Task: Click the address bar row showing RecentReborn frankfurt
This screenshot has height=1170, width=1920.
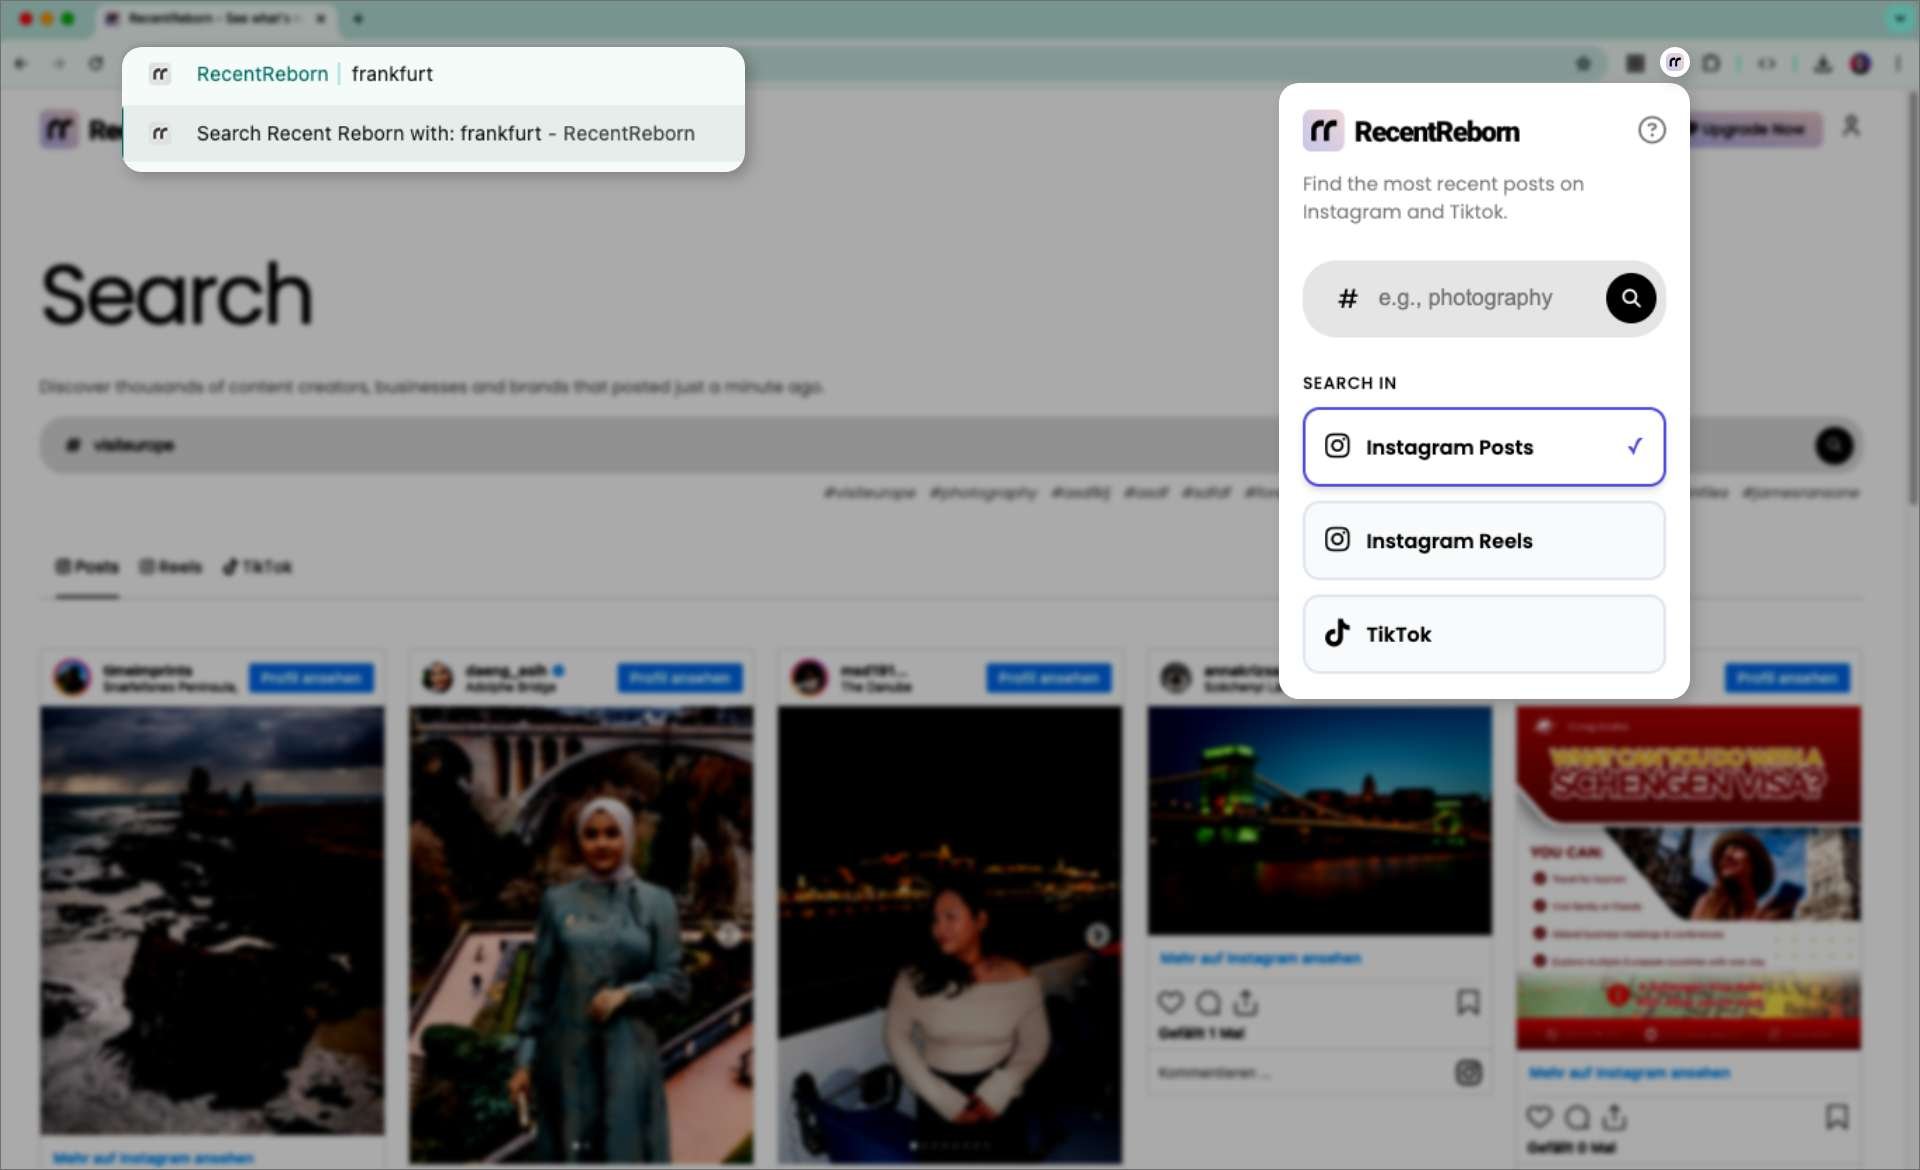Action: pos(433,74)
